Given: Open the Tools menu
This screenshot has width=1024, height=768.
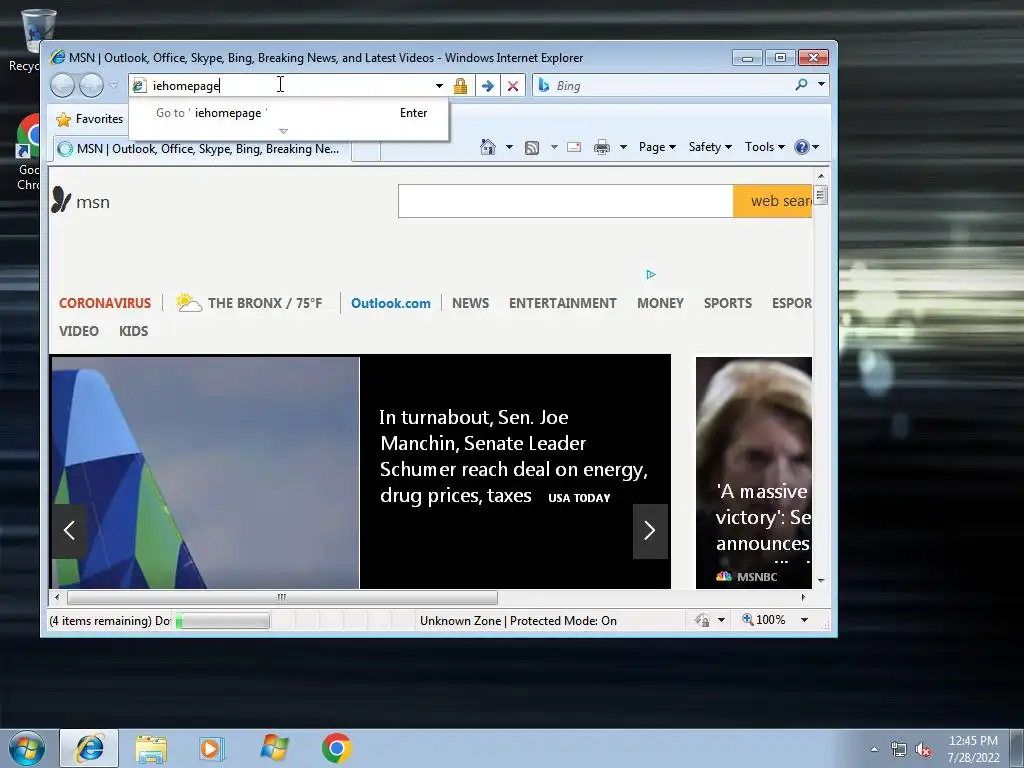Looking at the screenshot, I should pyautogui.click(x=765, y=147).
